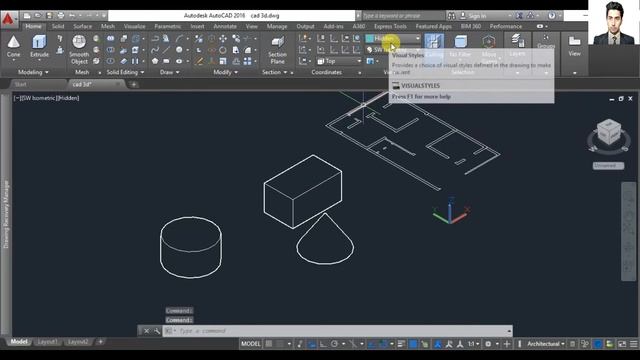Expand the Solid Editing panel
This screenshot has height=360, width=640.
(125, 72)
